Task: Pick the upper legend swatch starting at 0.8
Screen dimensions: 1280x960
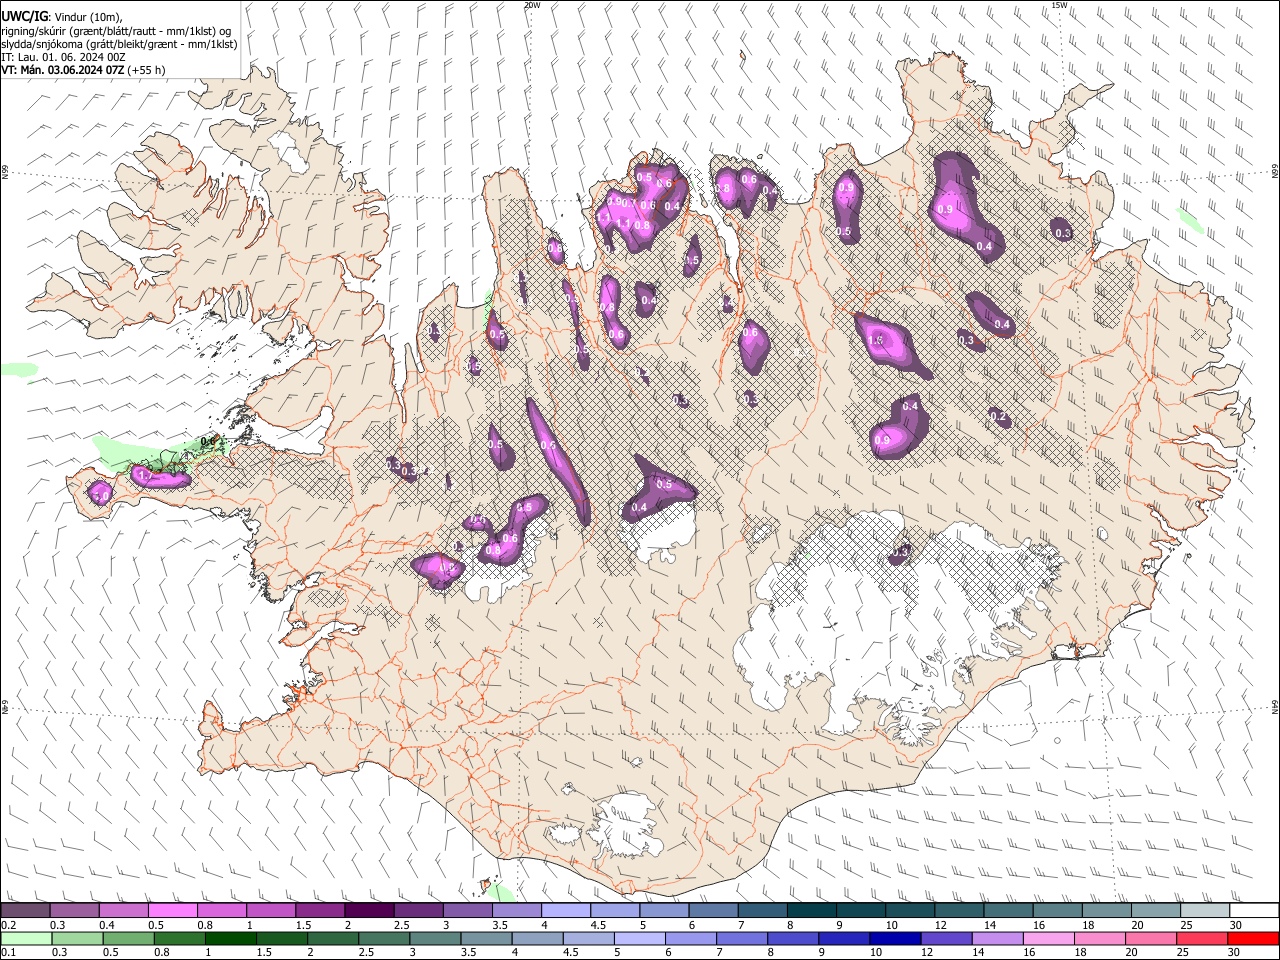Action: (x=221, y=910)
